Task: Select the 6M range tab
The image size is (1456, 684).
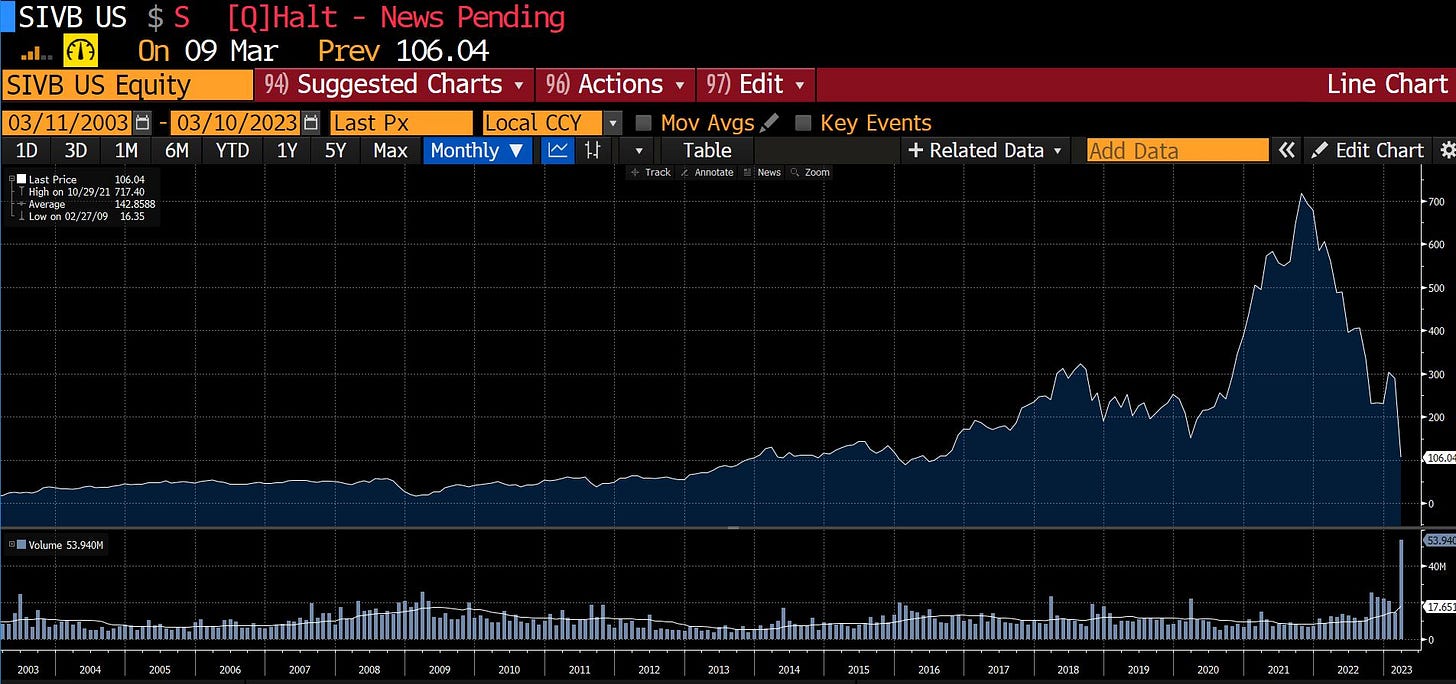Action: pos(177,150)
